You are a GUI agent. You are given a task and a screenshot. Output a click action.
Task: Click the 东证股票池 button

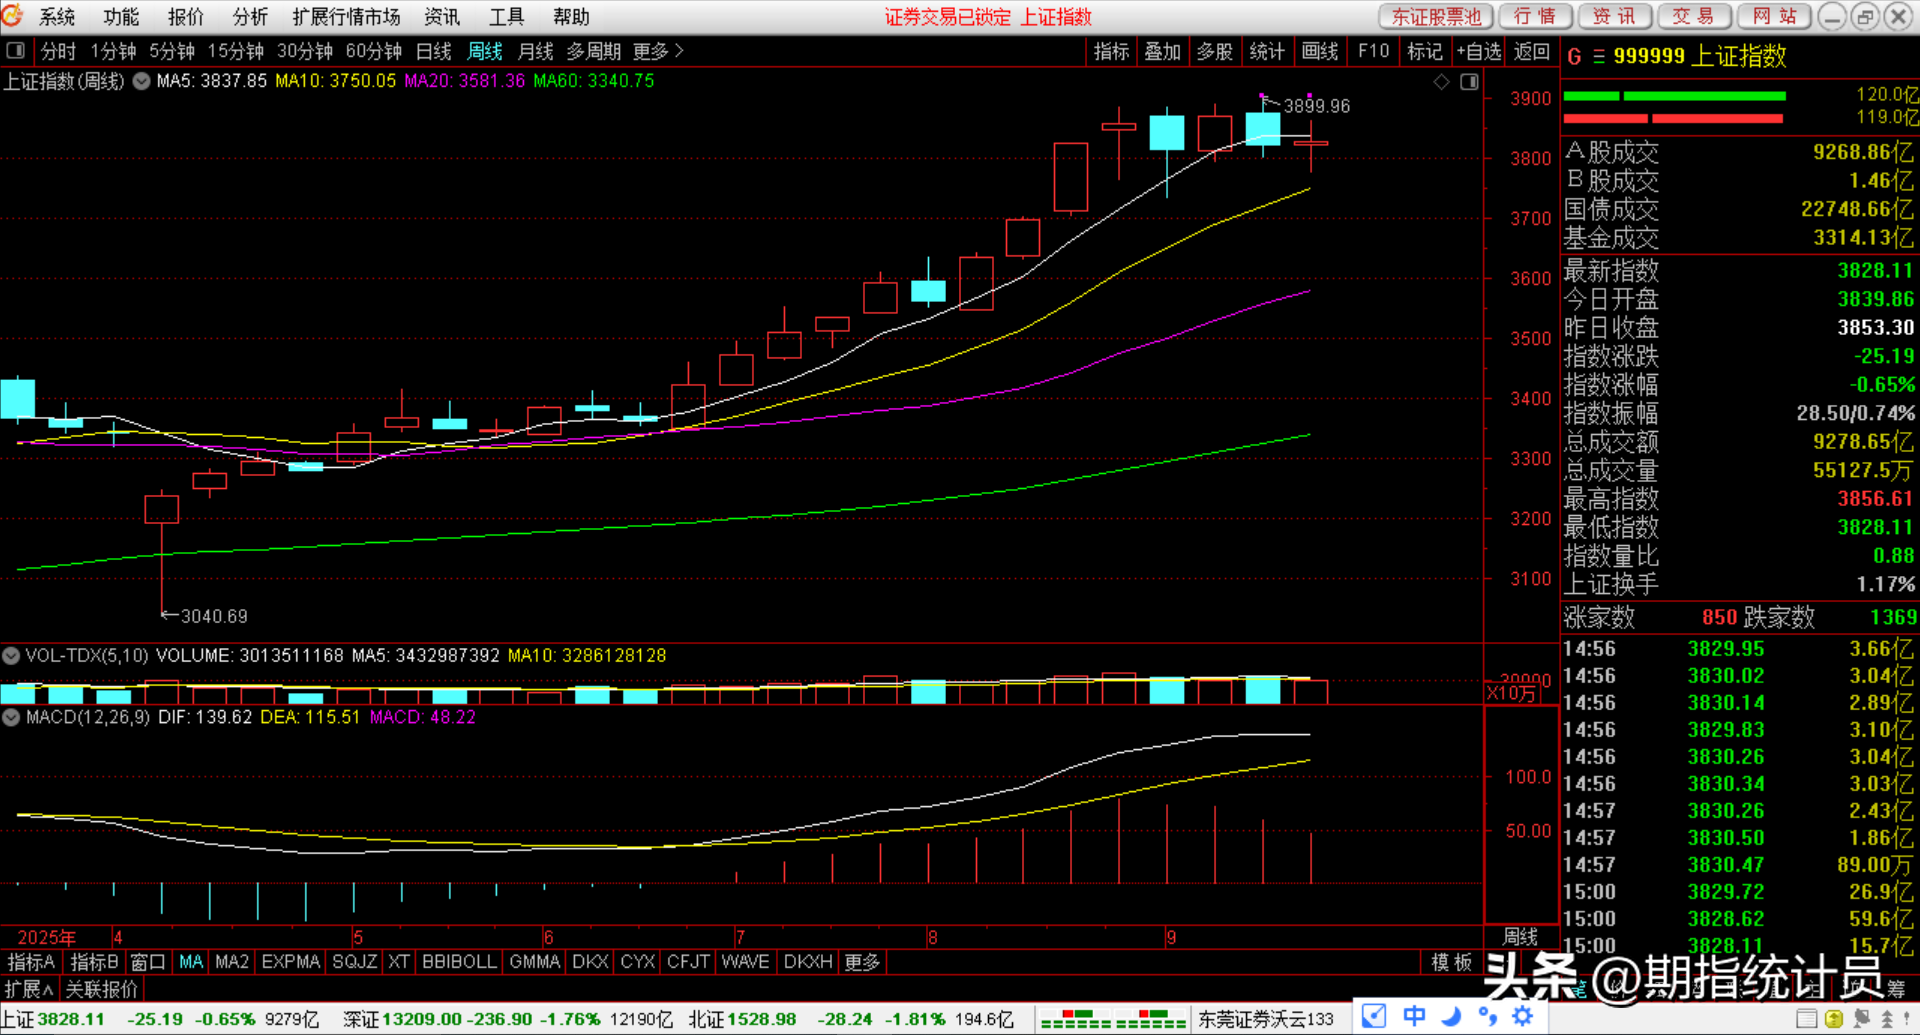[x=1435, y=17]
